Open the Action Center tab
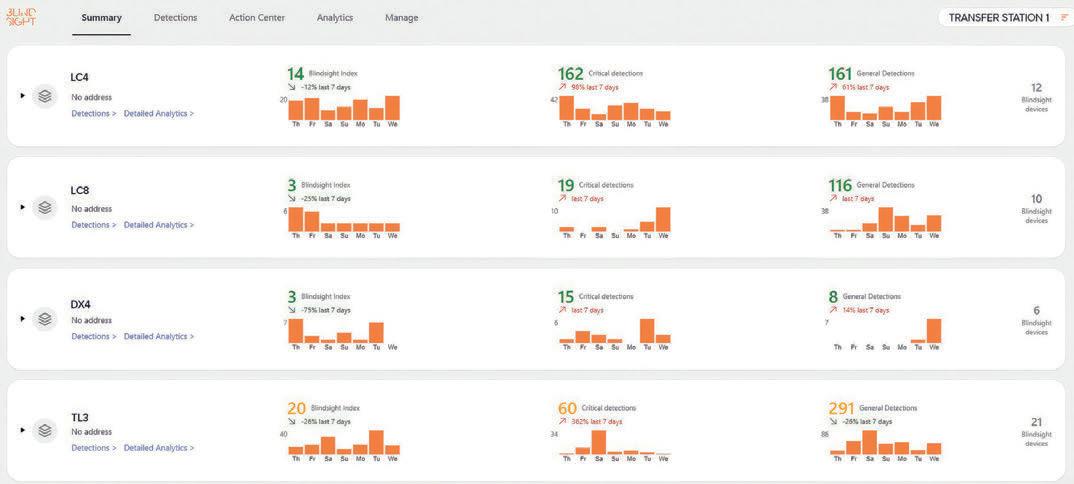Image resolution: width=1074 pixels, height=484 pixels. tap(257, 18)
